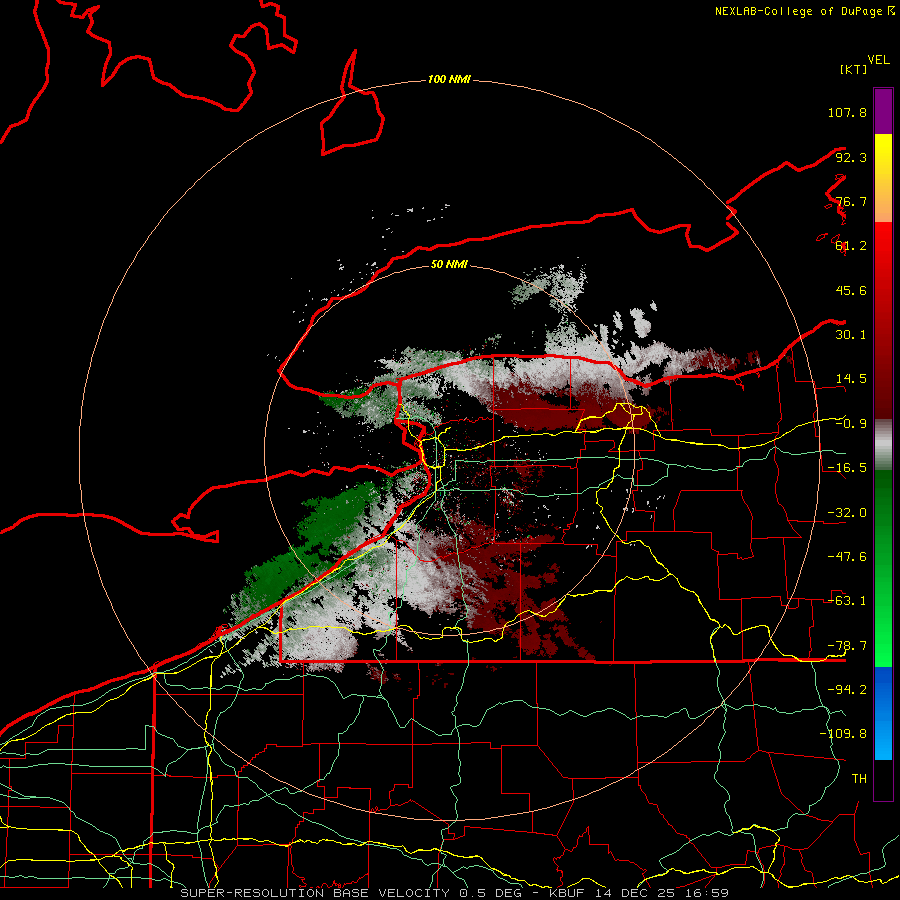Image resolution: width=900 pixels, height=900 pixels.
Task: Click the 61.2 velocity scale value
Action: click(851, 246)
